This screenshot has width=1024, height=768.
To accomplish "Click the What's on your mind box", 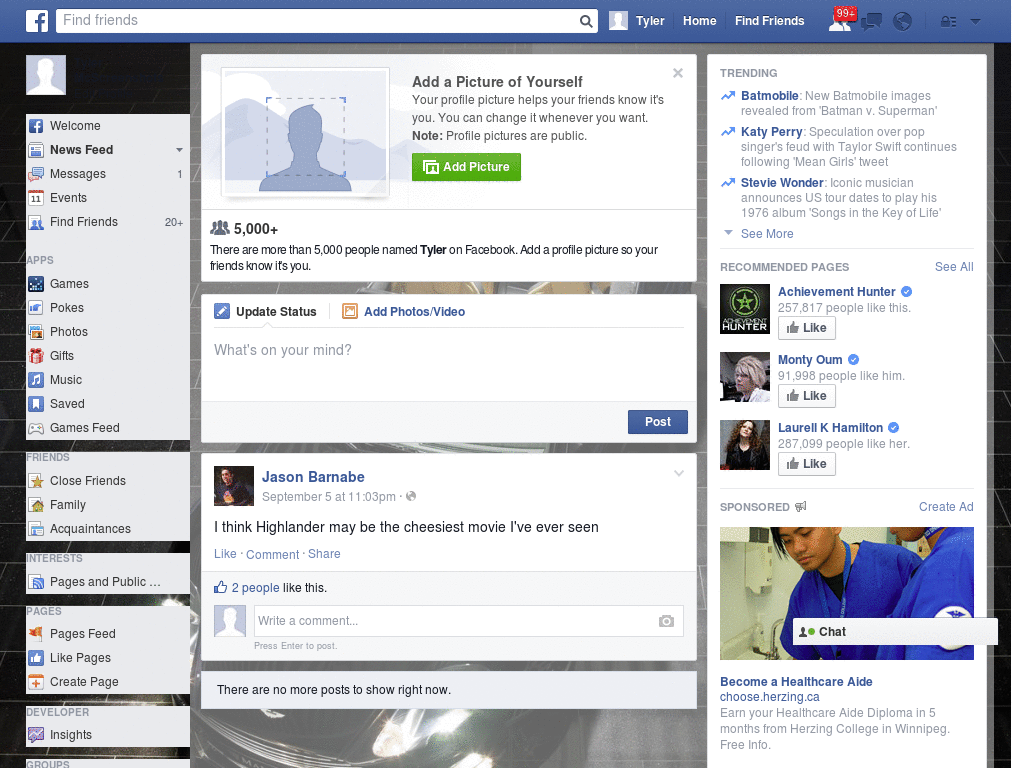I will point(449,363).
